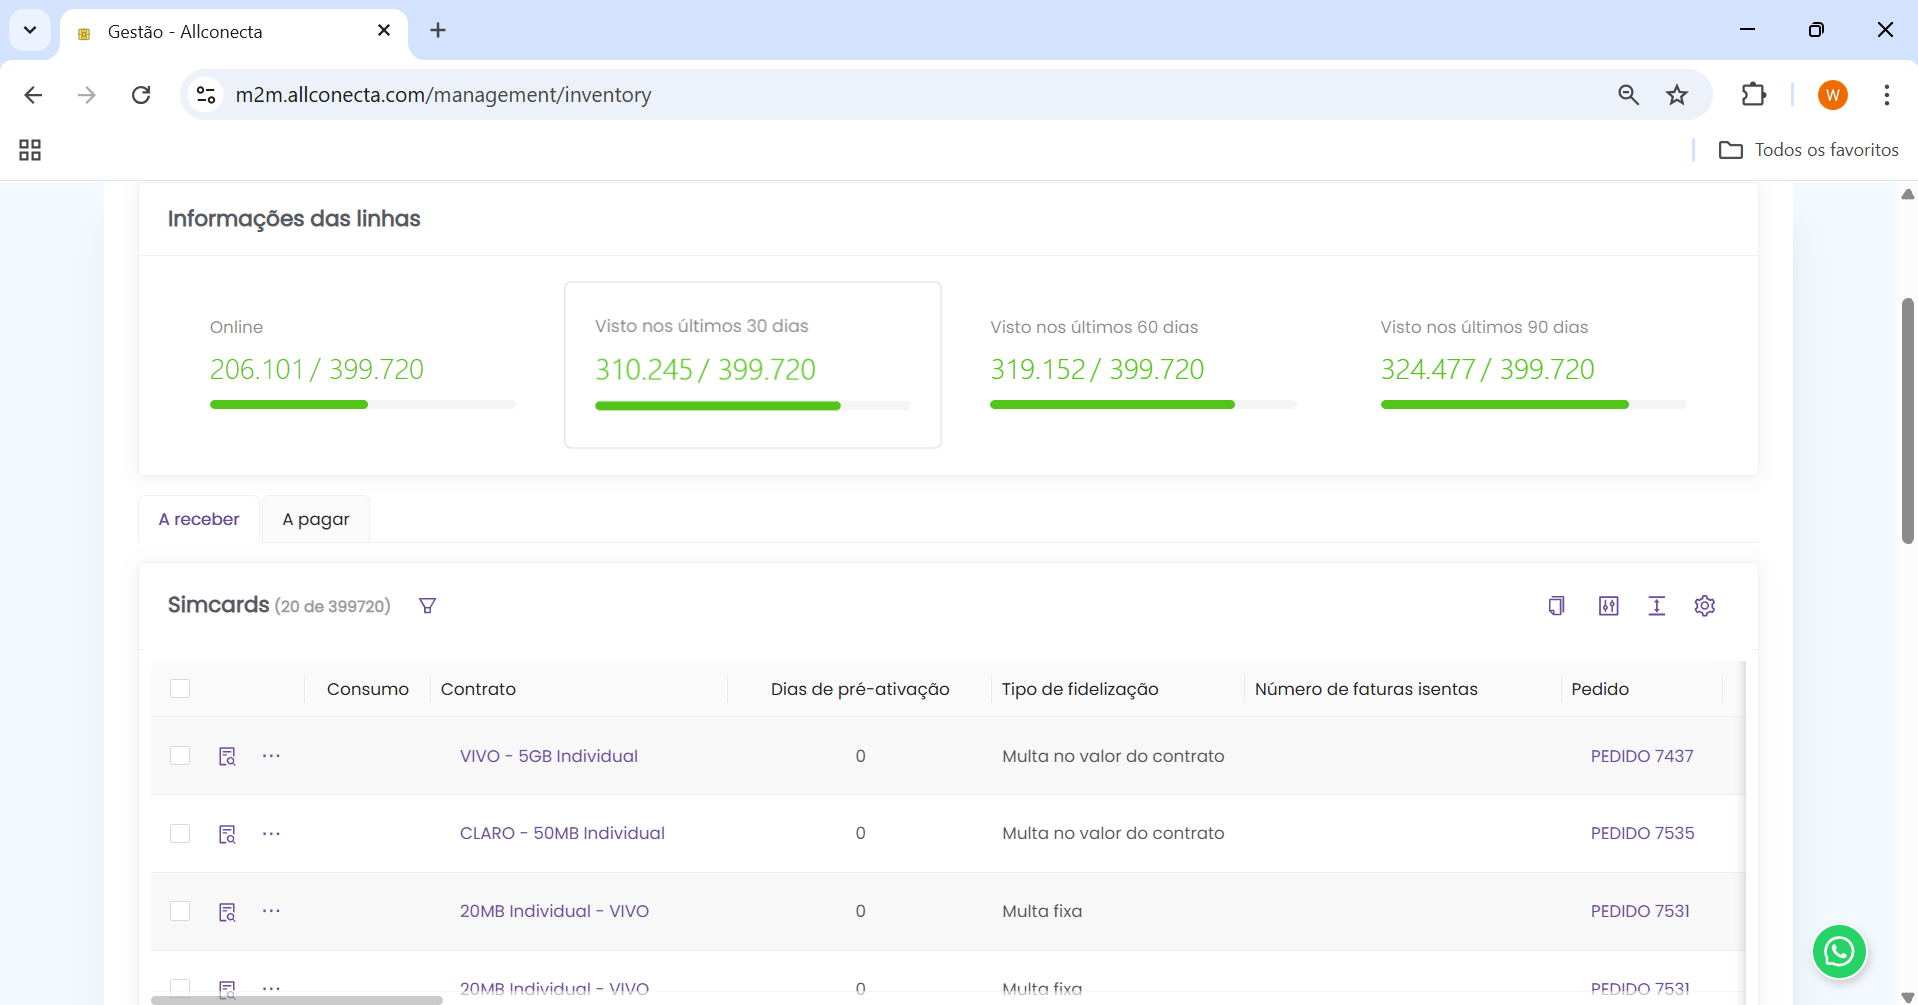
Task: Open the WhatsApp chat floating button
Action: [x=1838, y=951]
